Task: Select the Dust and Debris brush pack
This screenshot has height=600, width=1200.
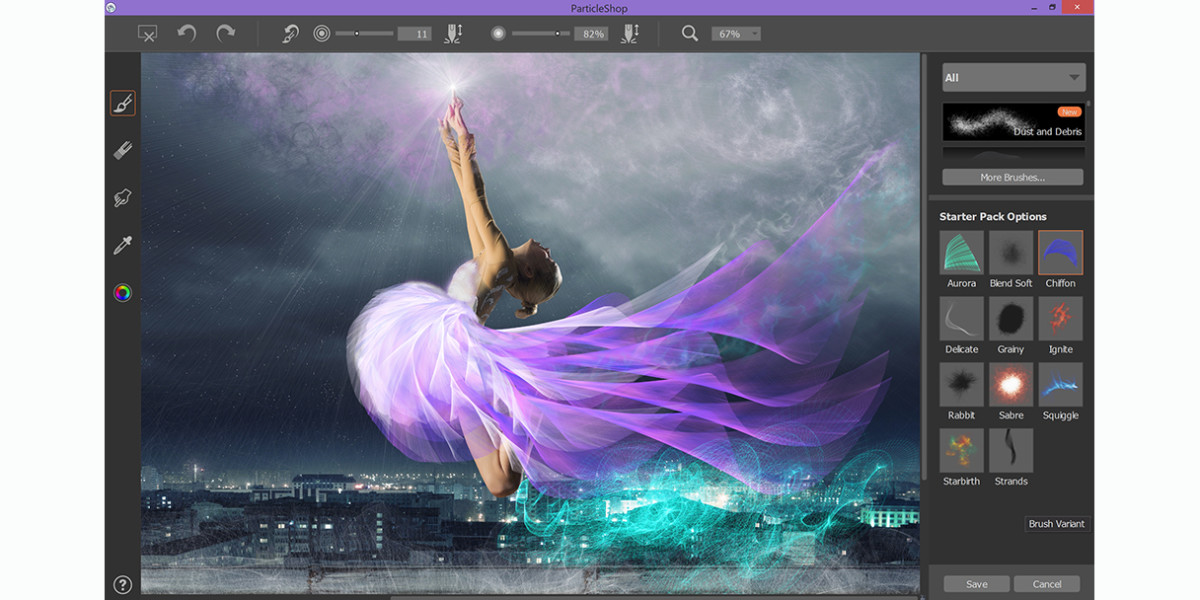Action: click(1014, 122)
